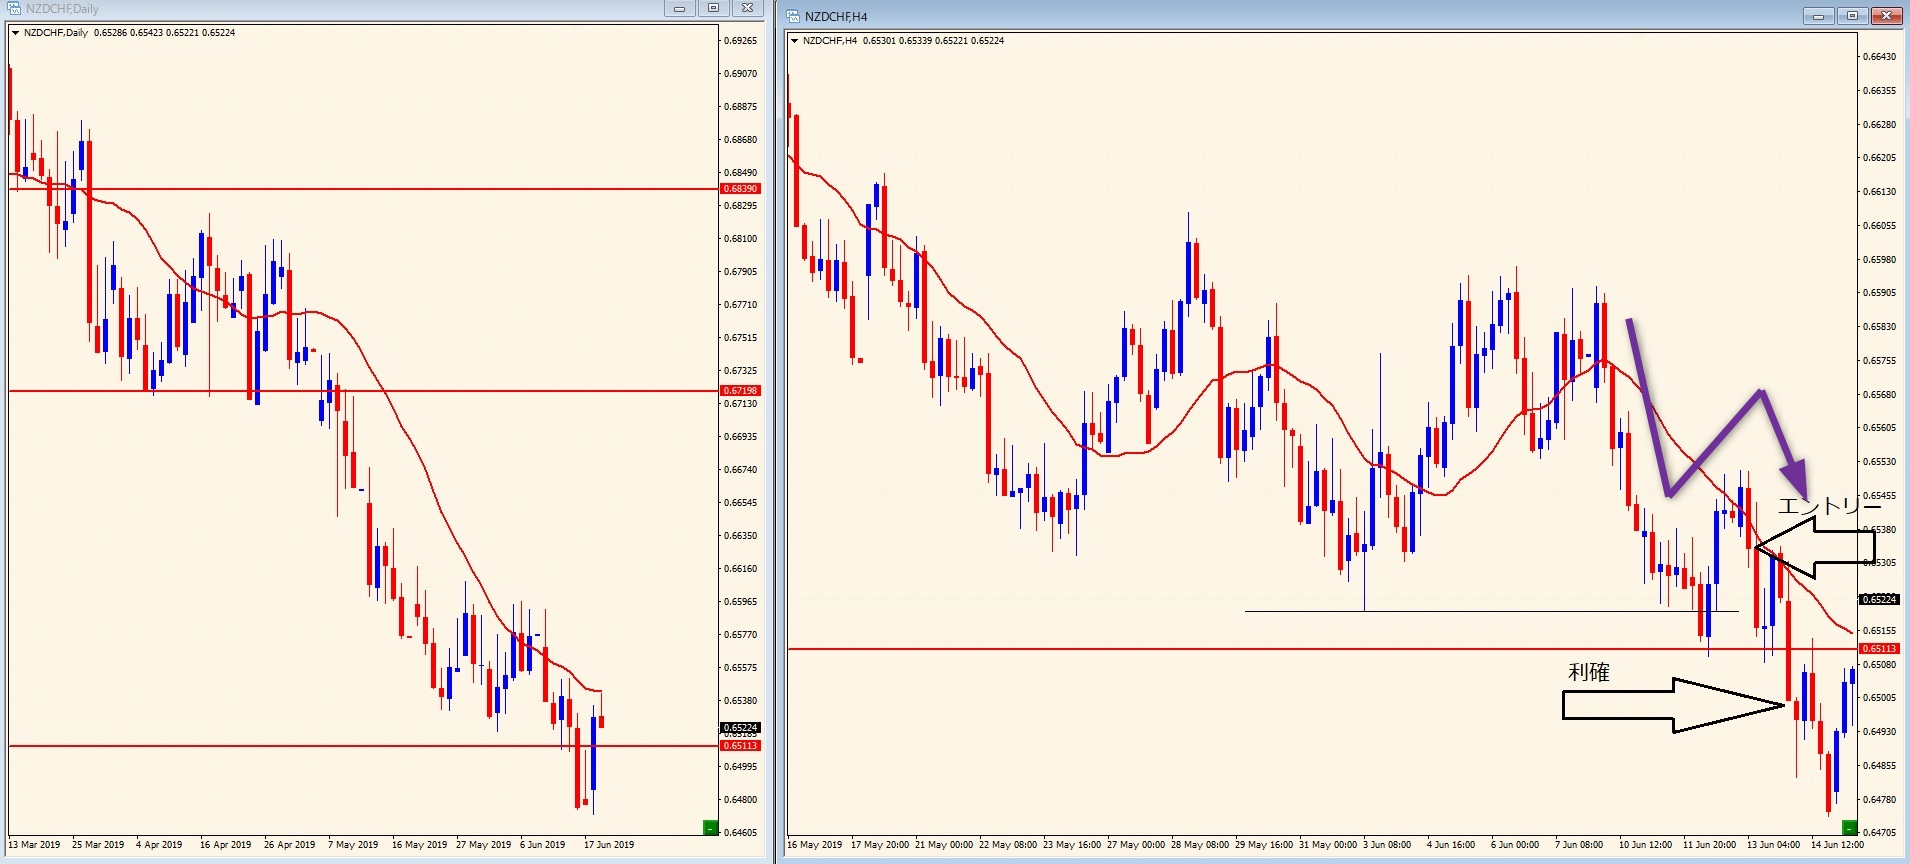Click the 0.68390 red price label

pos(740,189)
